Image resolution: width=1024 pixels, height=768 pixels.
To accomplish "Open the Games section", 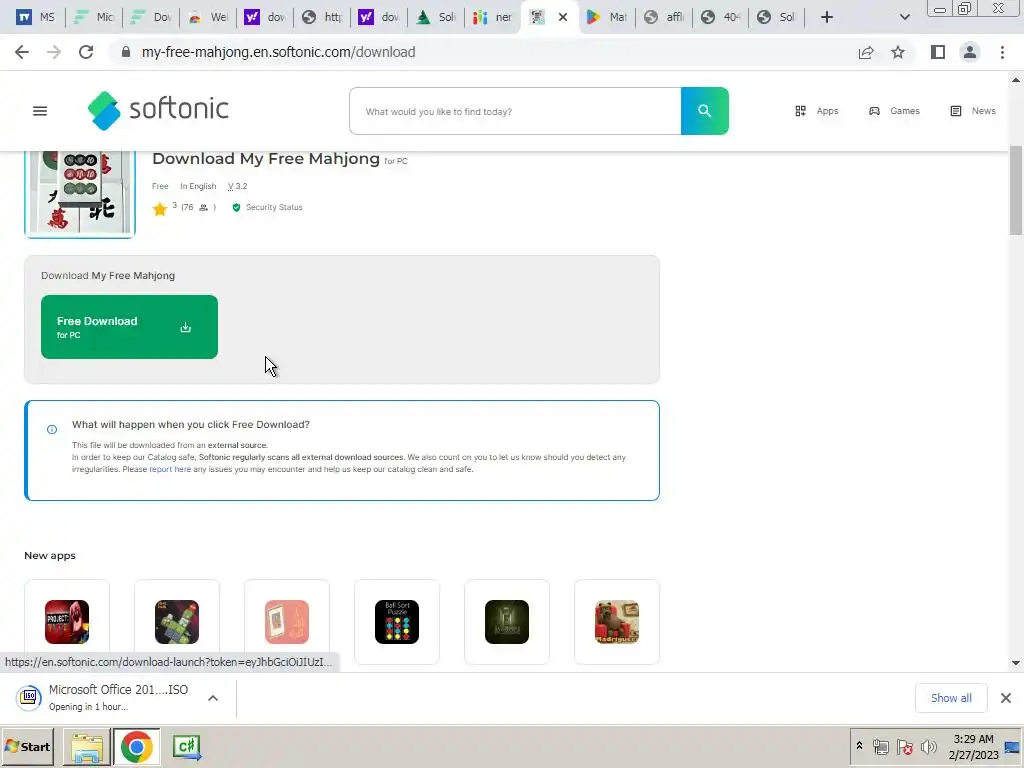I will [x=894, y=111].
